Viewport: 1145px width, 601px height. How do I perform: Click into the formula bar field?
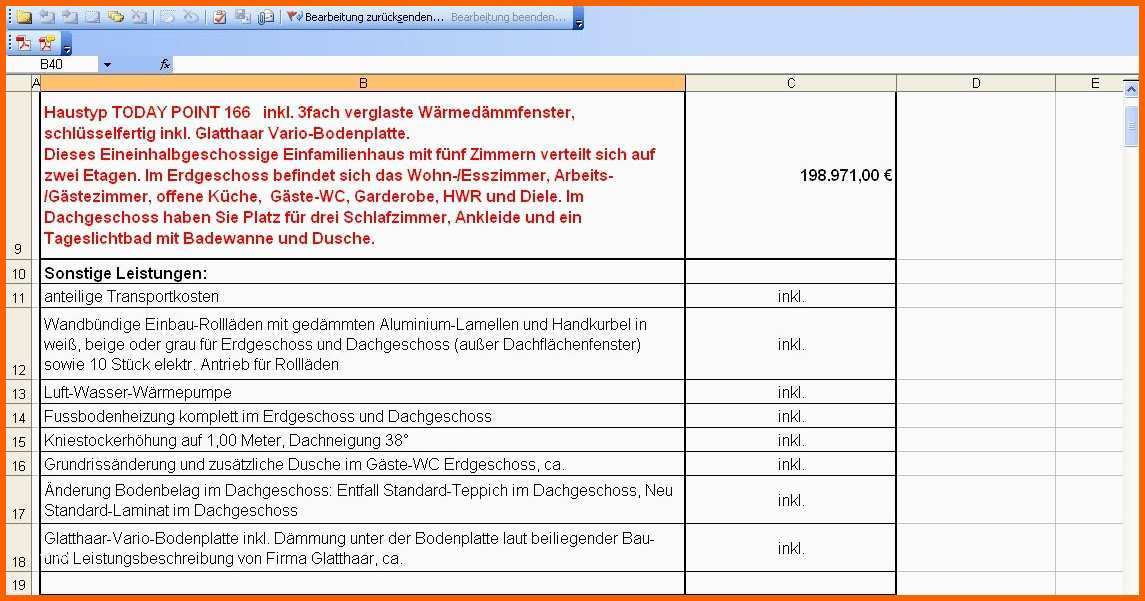coord(654,64)
